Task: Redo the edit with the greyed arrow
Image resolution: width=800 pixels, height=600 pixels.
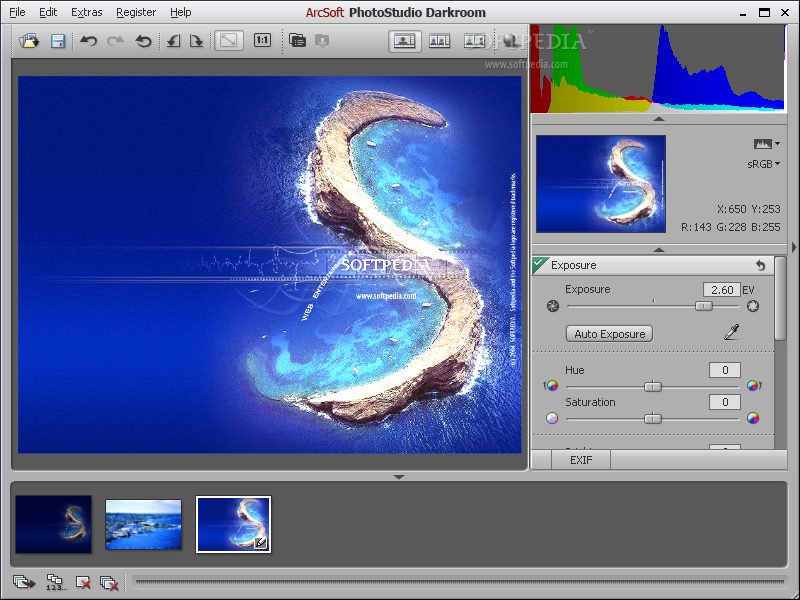Action: click(116, 41)
